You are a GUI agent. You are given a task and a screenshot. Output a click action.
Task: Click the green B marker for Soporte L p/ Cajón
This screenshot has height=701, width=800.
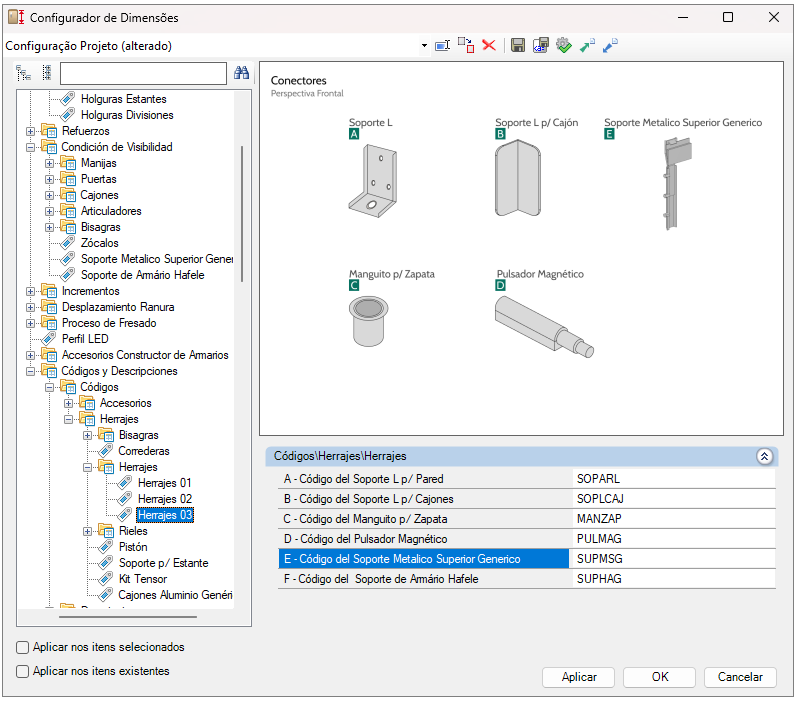click(501, 134)
